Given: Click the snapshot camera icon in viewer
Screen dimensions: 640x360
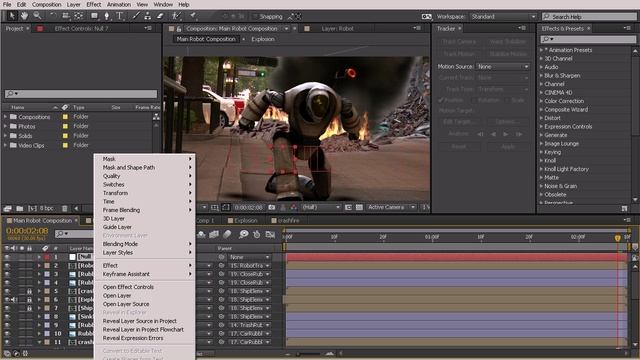Looking at the screenshot, I should (x=272, y=207).
